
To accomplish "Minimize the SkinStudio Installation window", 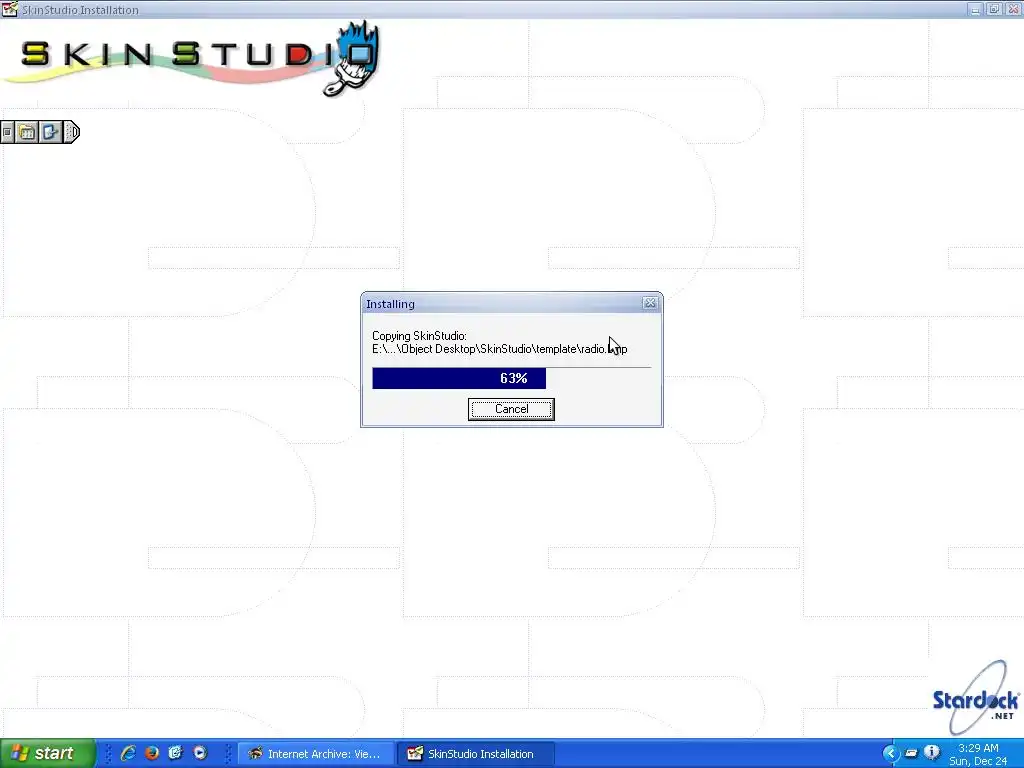I will click(x=975, y=9).
